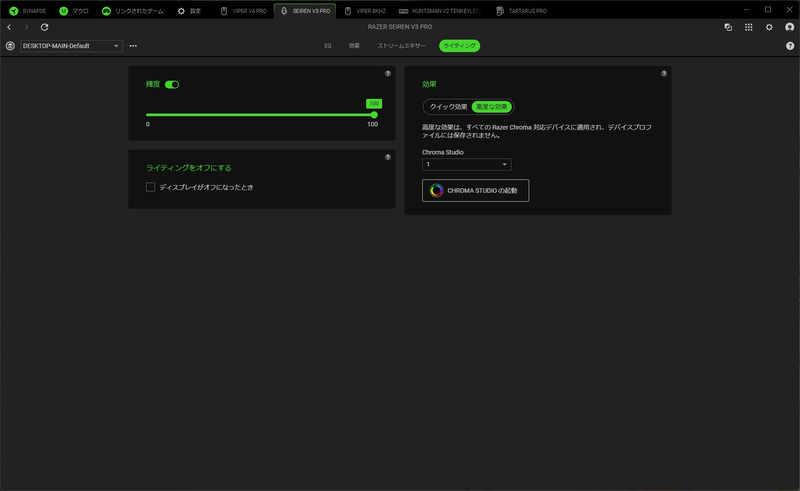
Task: Click the Chroma color ring icon
Action: 436,190
